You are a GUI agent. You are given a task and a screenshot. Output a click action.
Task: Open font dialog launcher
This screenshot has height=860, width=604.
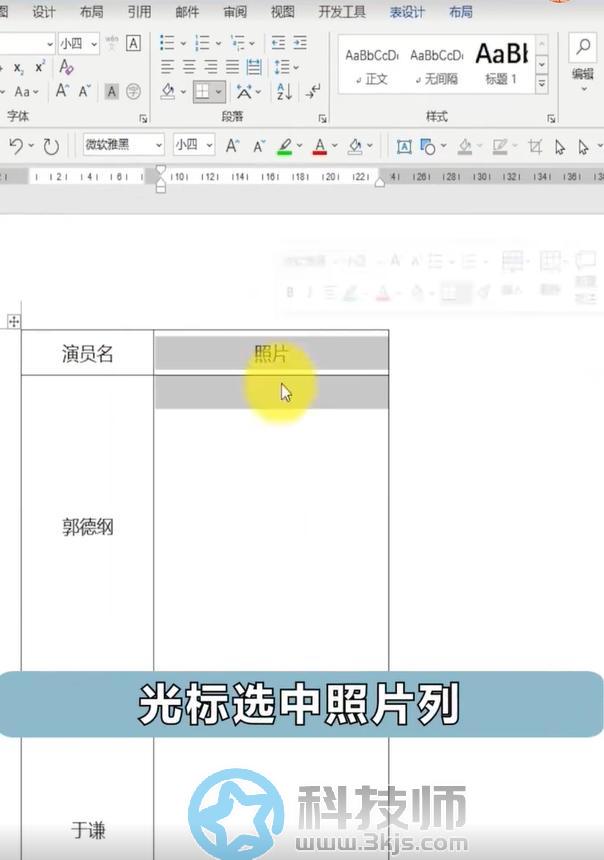pyautogui.click(x=143, y=118)
